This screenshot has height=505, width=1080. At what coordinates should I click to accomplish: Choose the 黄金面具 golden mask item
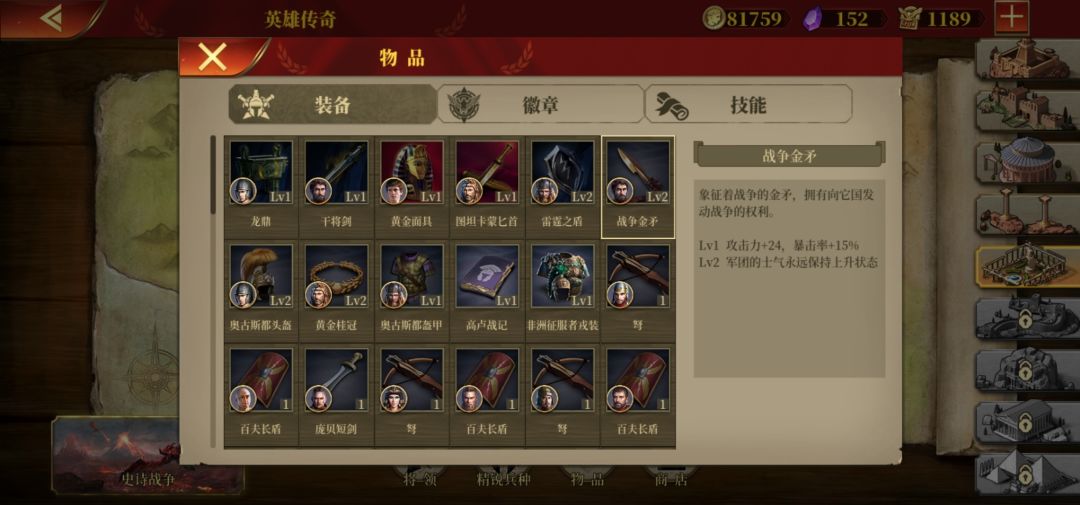pyautogui.click(x=412, y=187)
